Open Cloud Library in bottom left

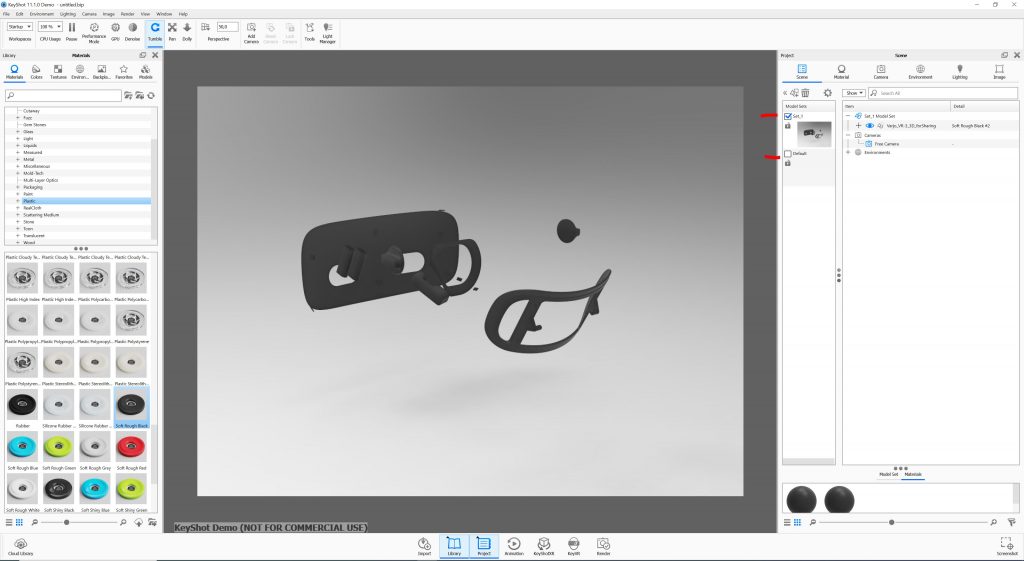(20, 545)
